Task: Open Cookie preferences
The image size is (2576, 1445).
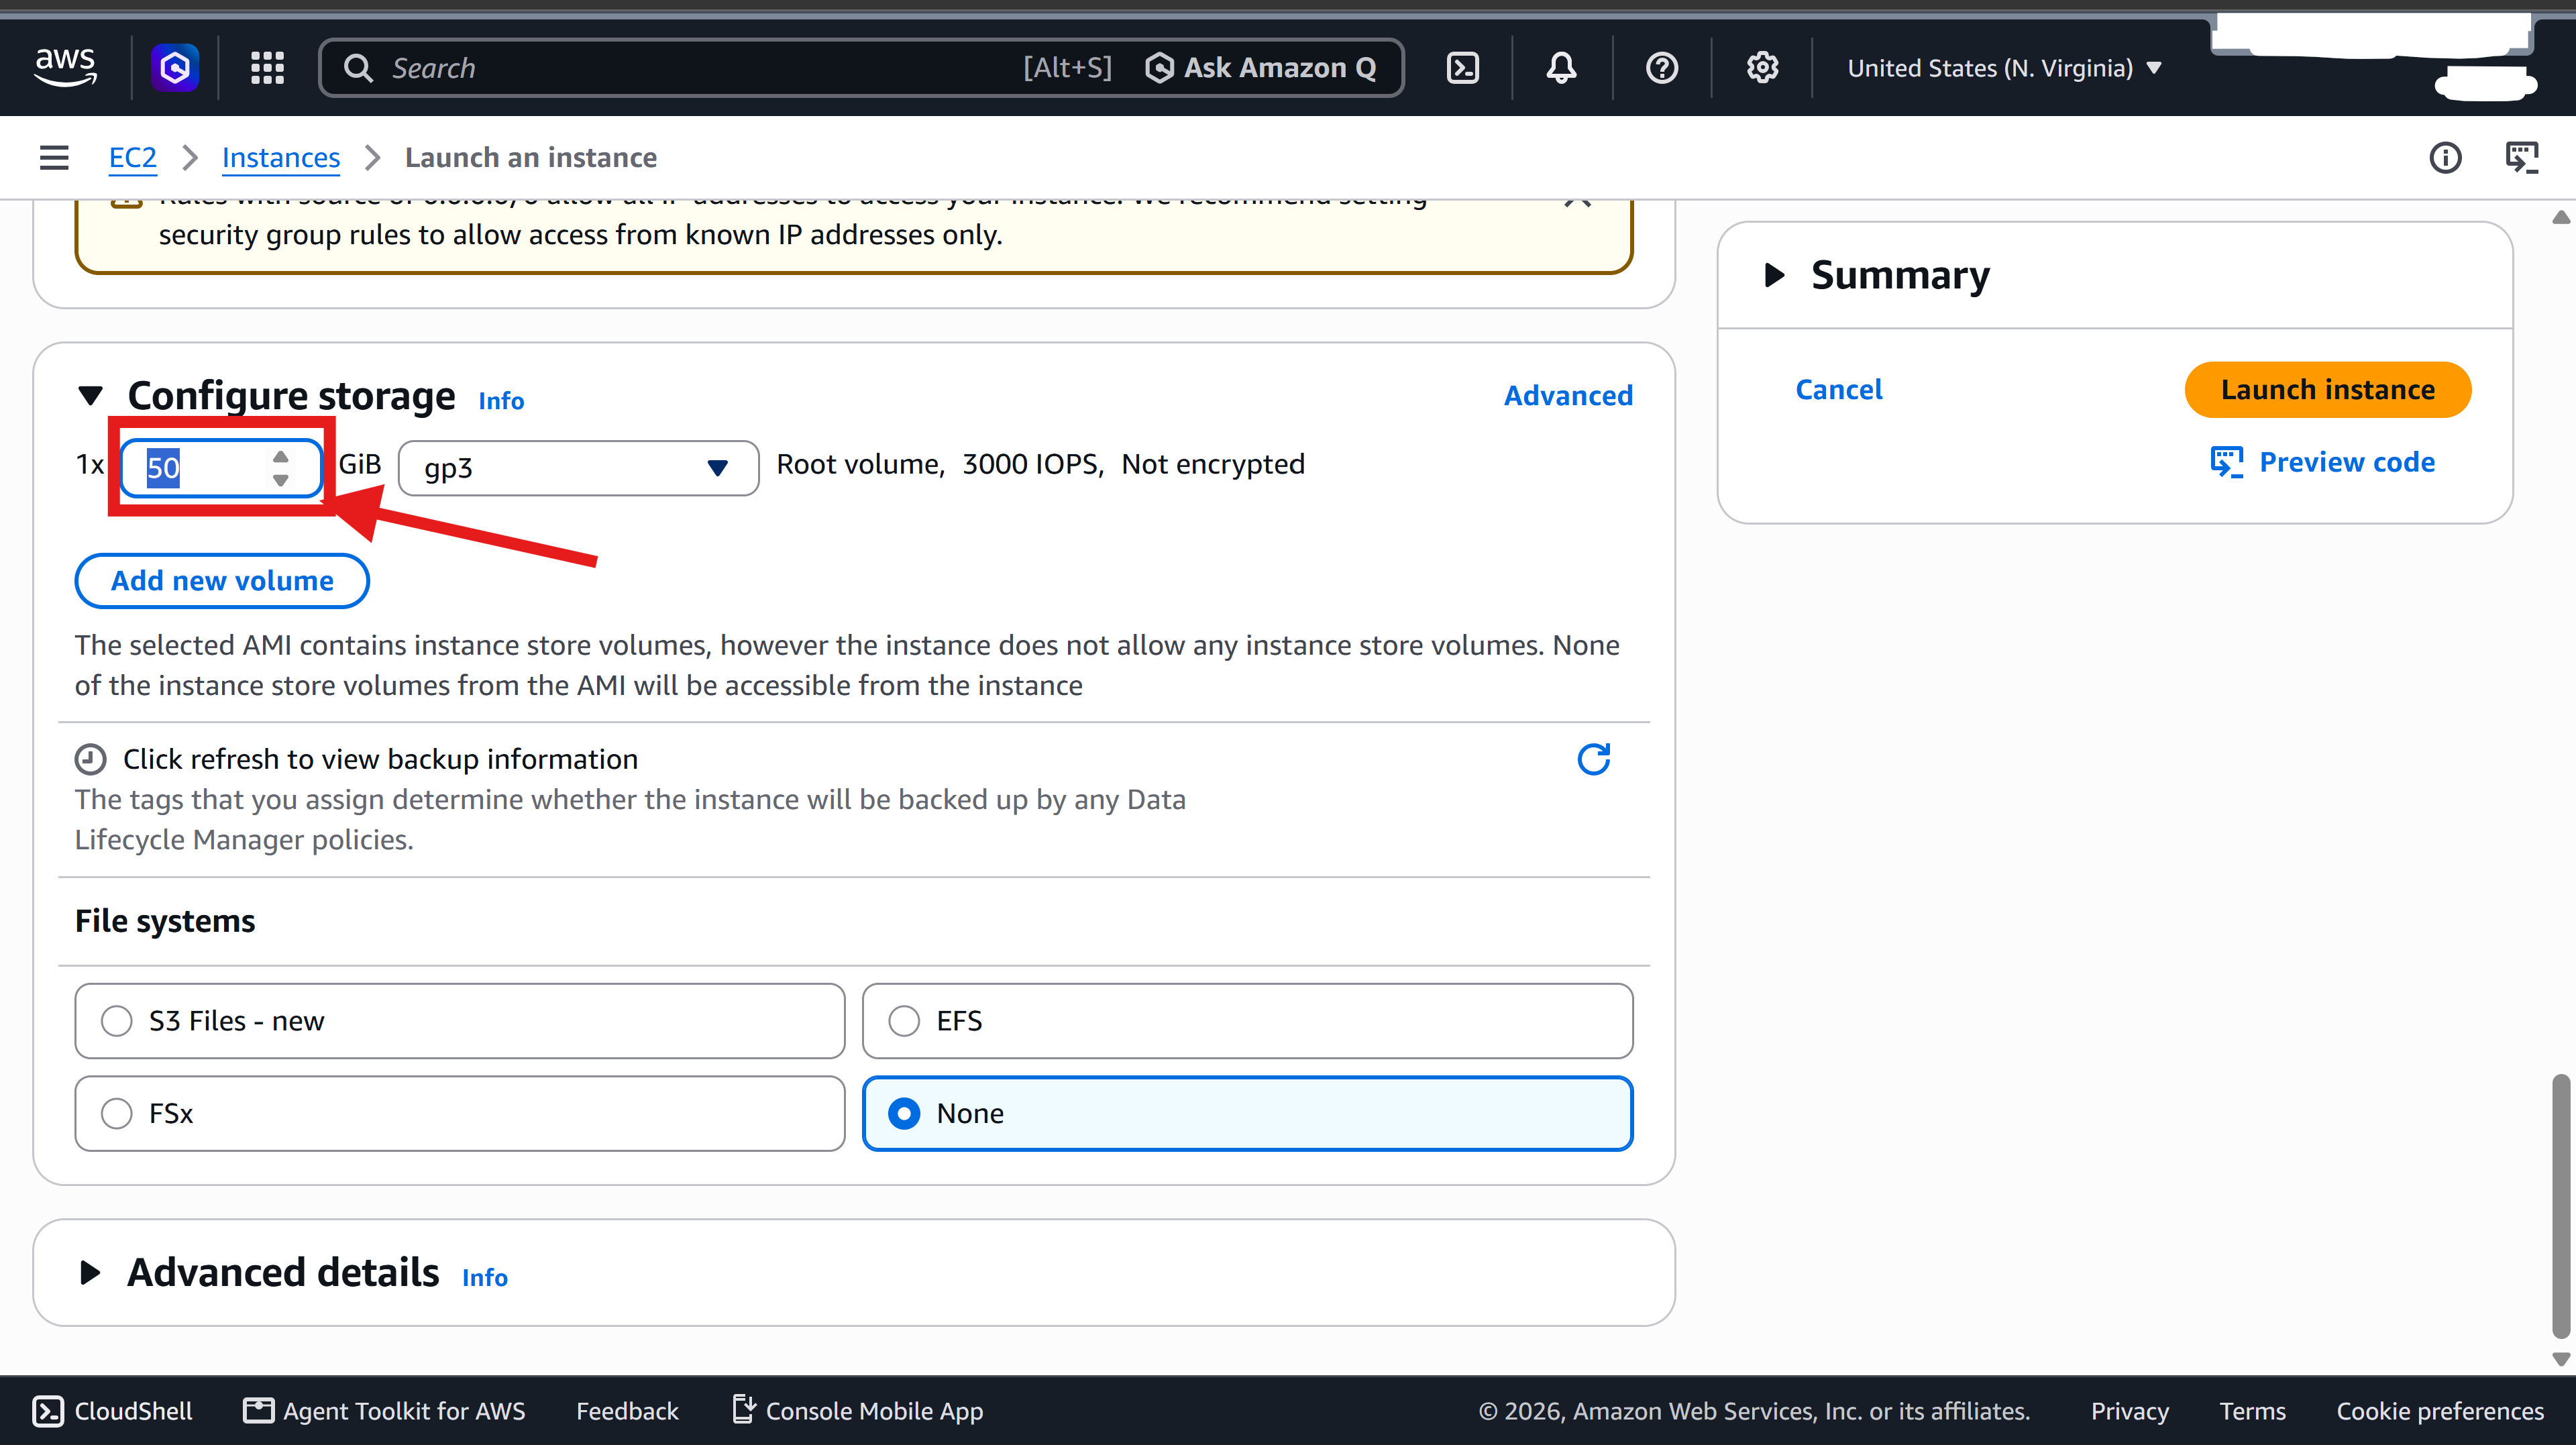Action: tap(2439, 1410)
